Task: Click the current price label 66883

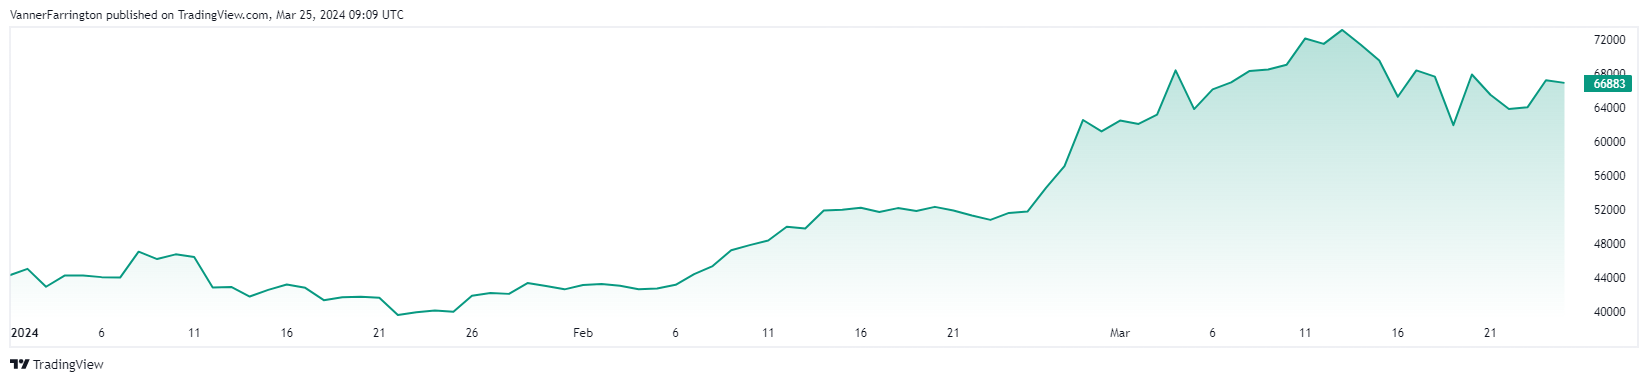Action: 1609,84
